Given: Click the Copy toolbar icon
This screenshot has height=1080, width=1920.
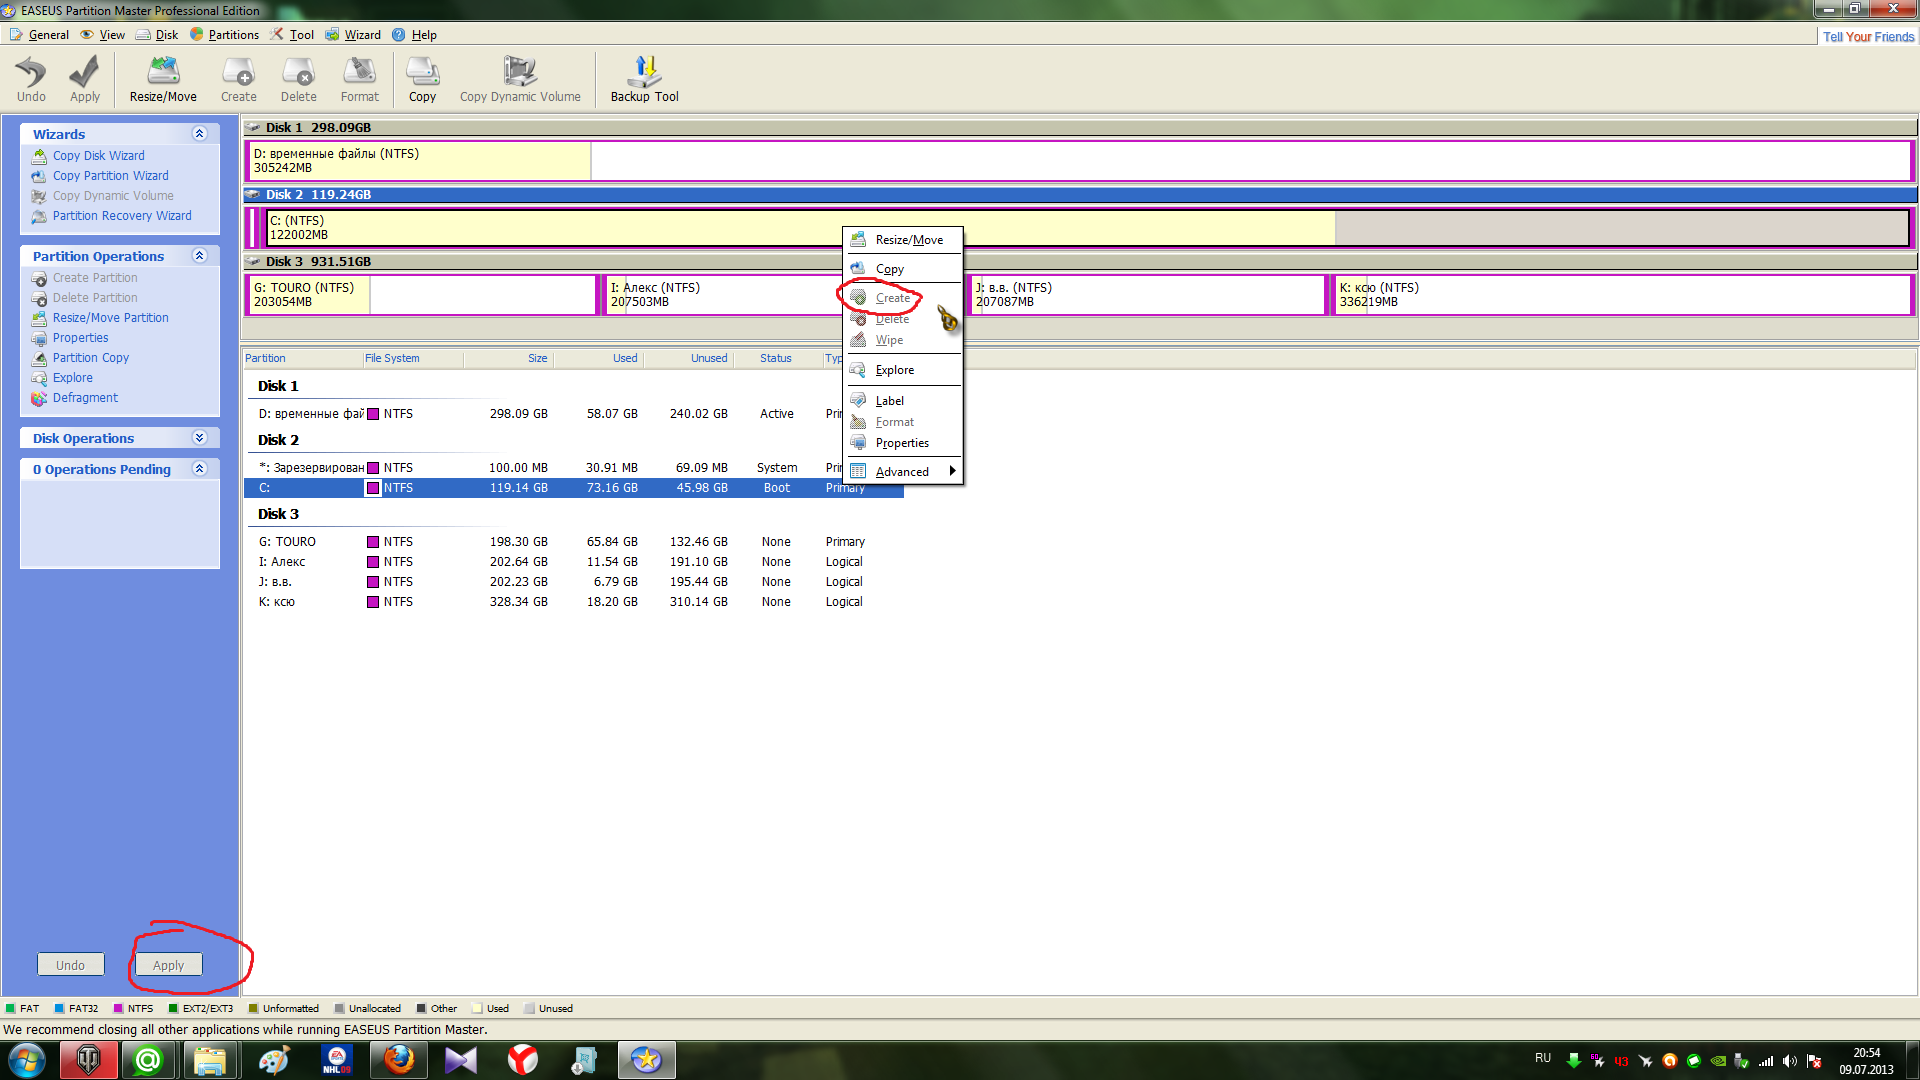Looking at the screenshot, I should click(x=422, y=79).
